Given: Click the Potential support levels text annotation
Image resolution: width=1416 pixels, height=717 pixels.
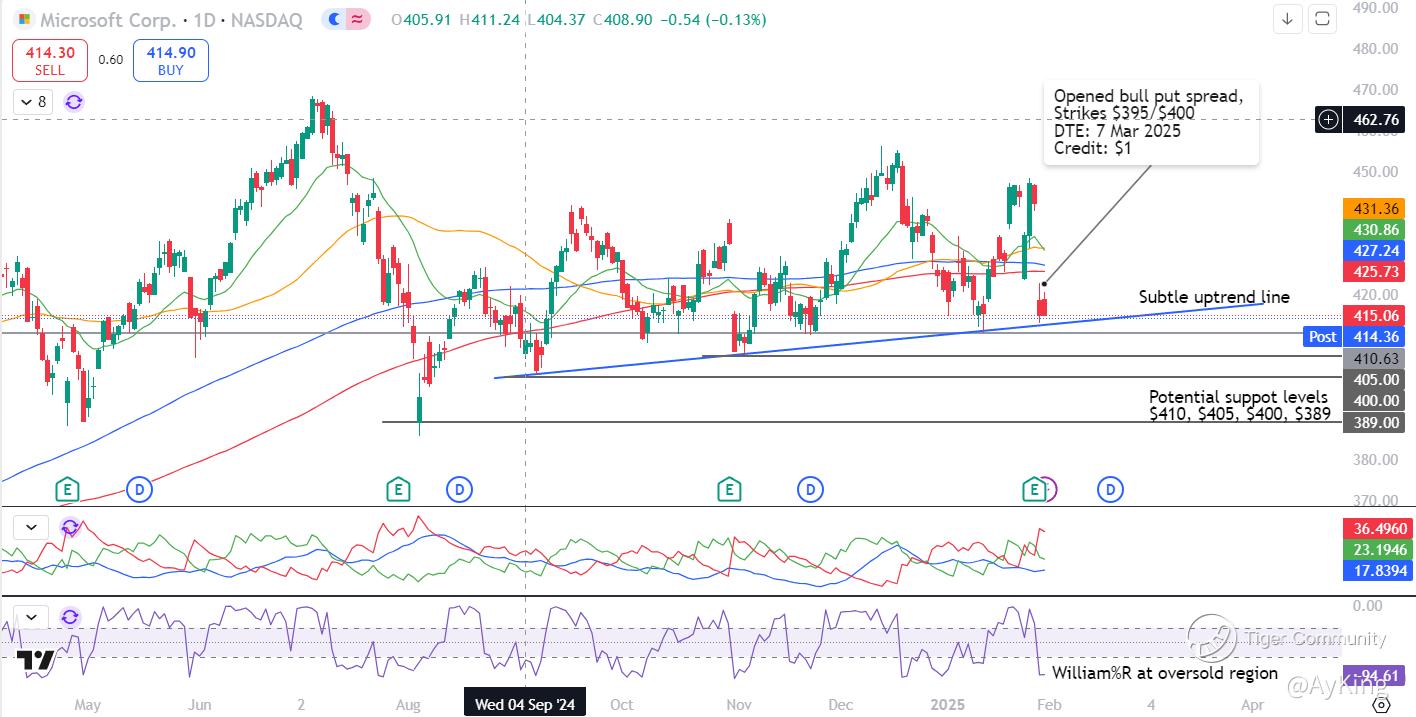Looking at the screenshot, I should (1241, 405).
